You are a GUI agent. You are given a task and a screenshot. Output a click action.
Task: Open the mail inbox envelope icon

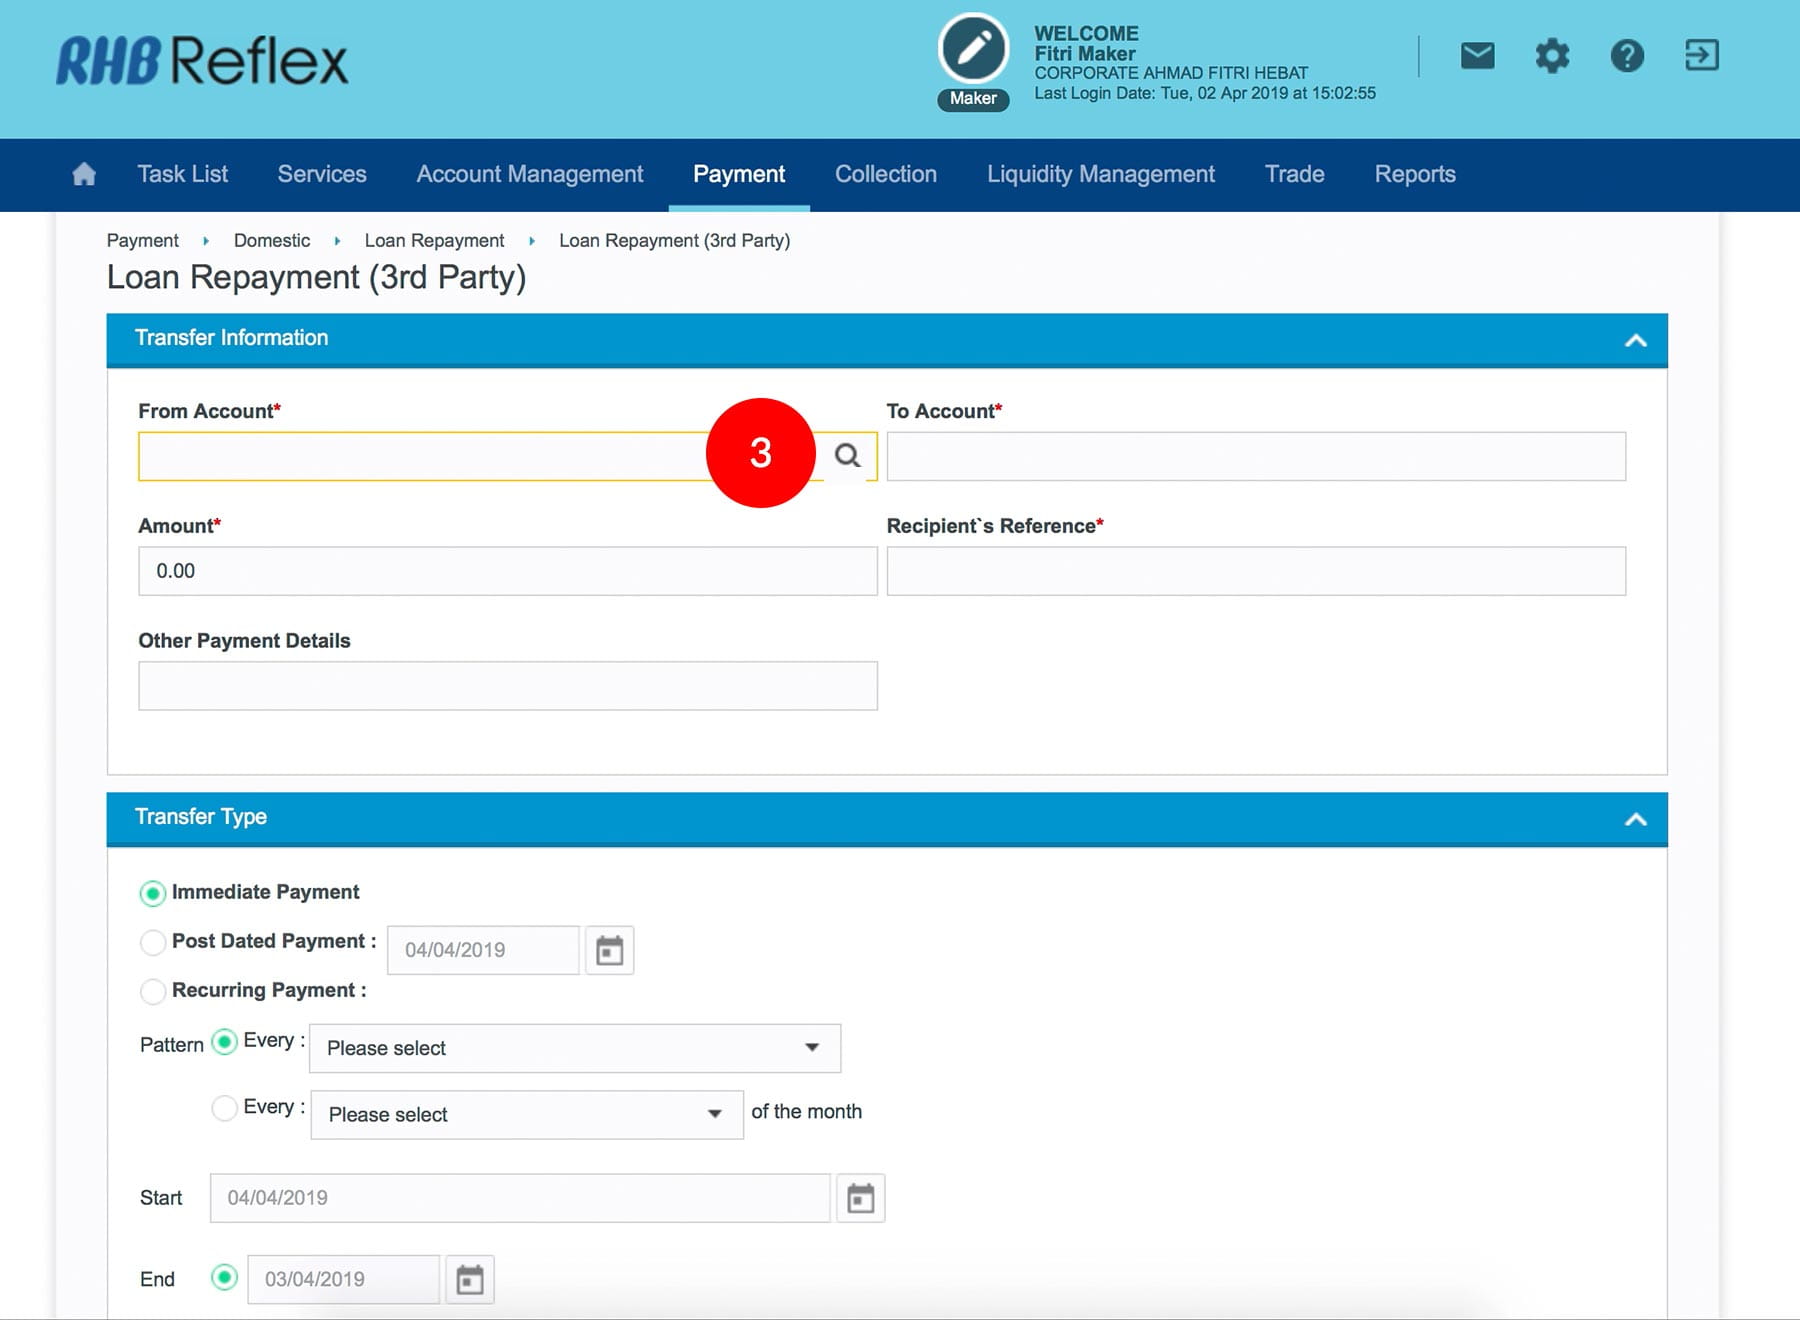[x=1477, y=56]
